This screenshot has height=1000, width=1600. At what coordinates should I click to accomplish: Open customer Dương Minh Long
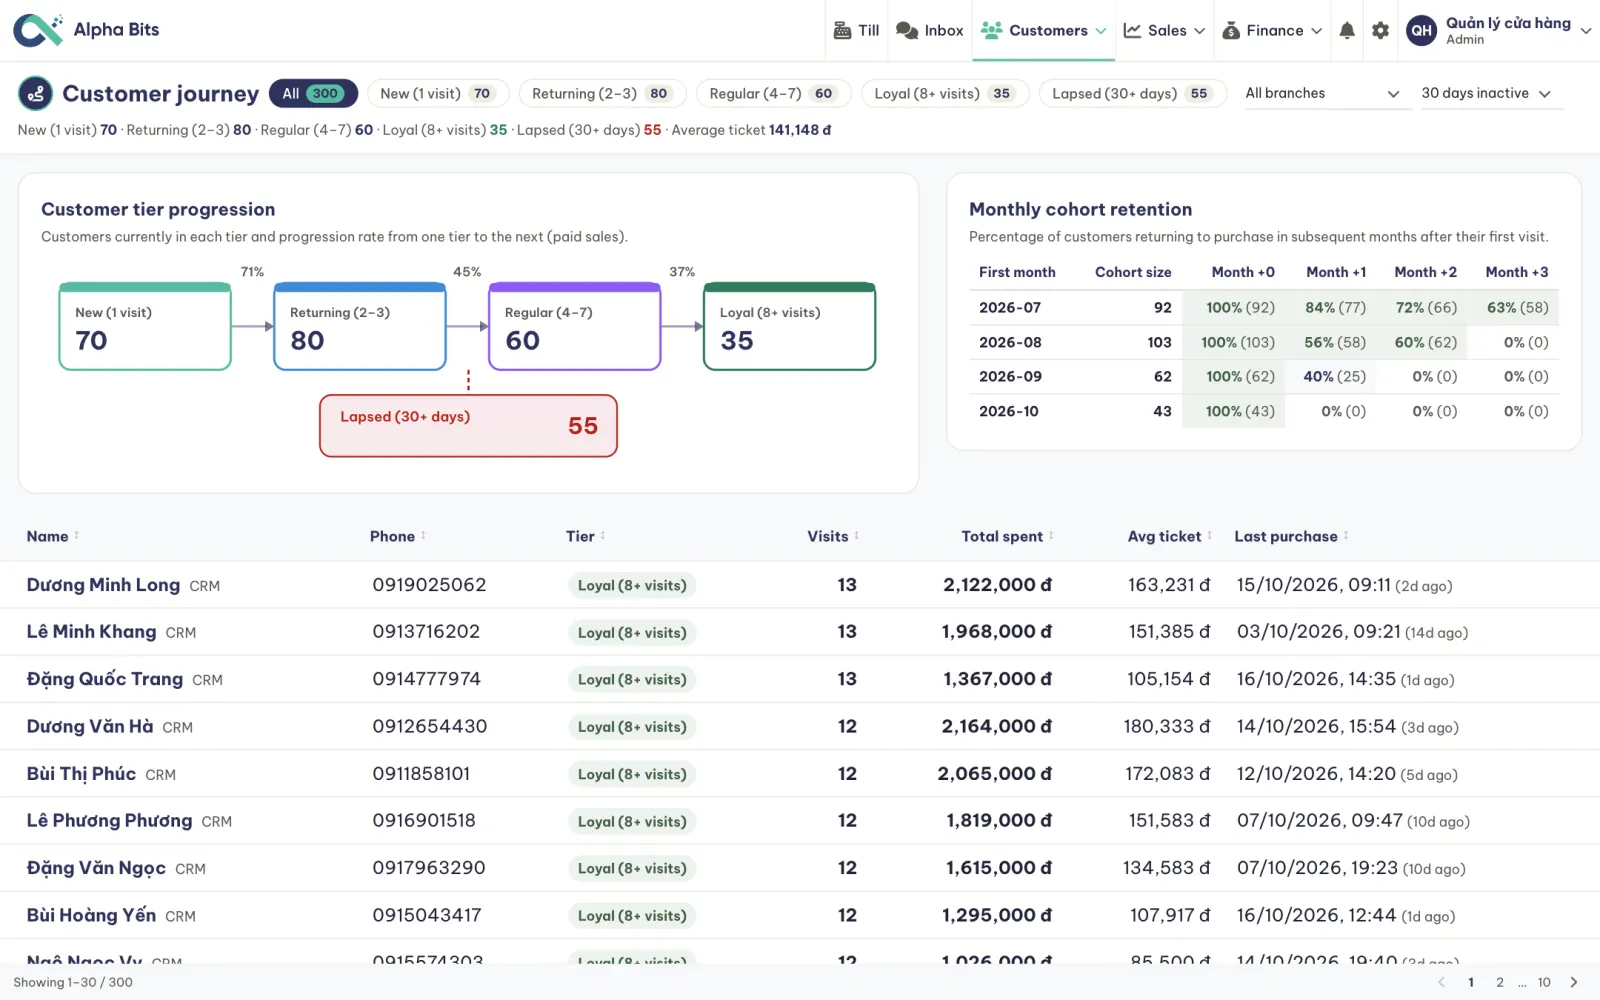(103, 585)
